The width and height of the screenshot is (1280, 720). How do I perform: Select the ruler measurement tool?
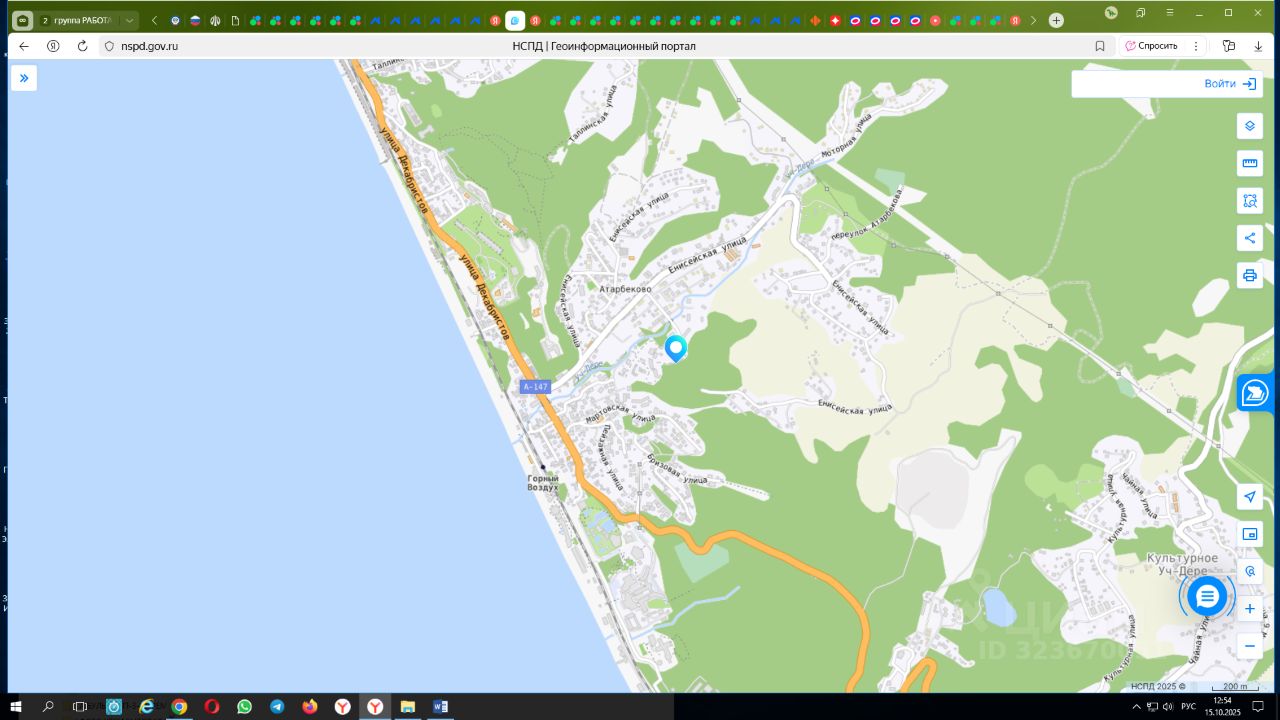pyautogui.click(x=1249, y=164)
